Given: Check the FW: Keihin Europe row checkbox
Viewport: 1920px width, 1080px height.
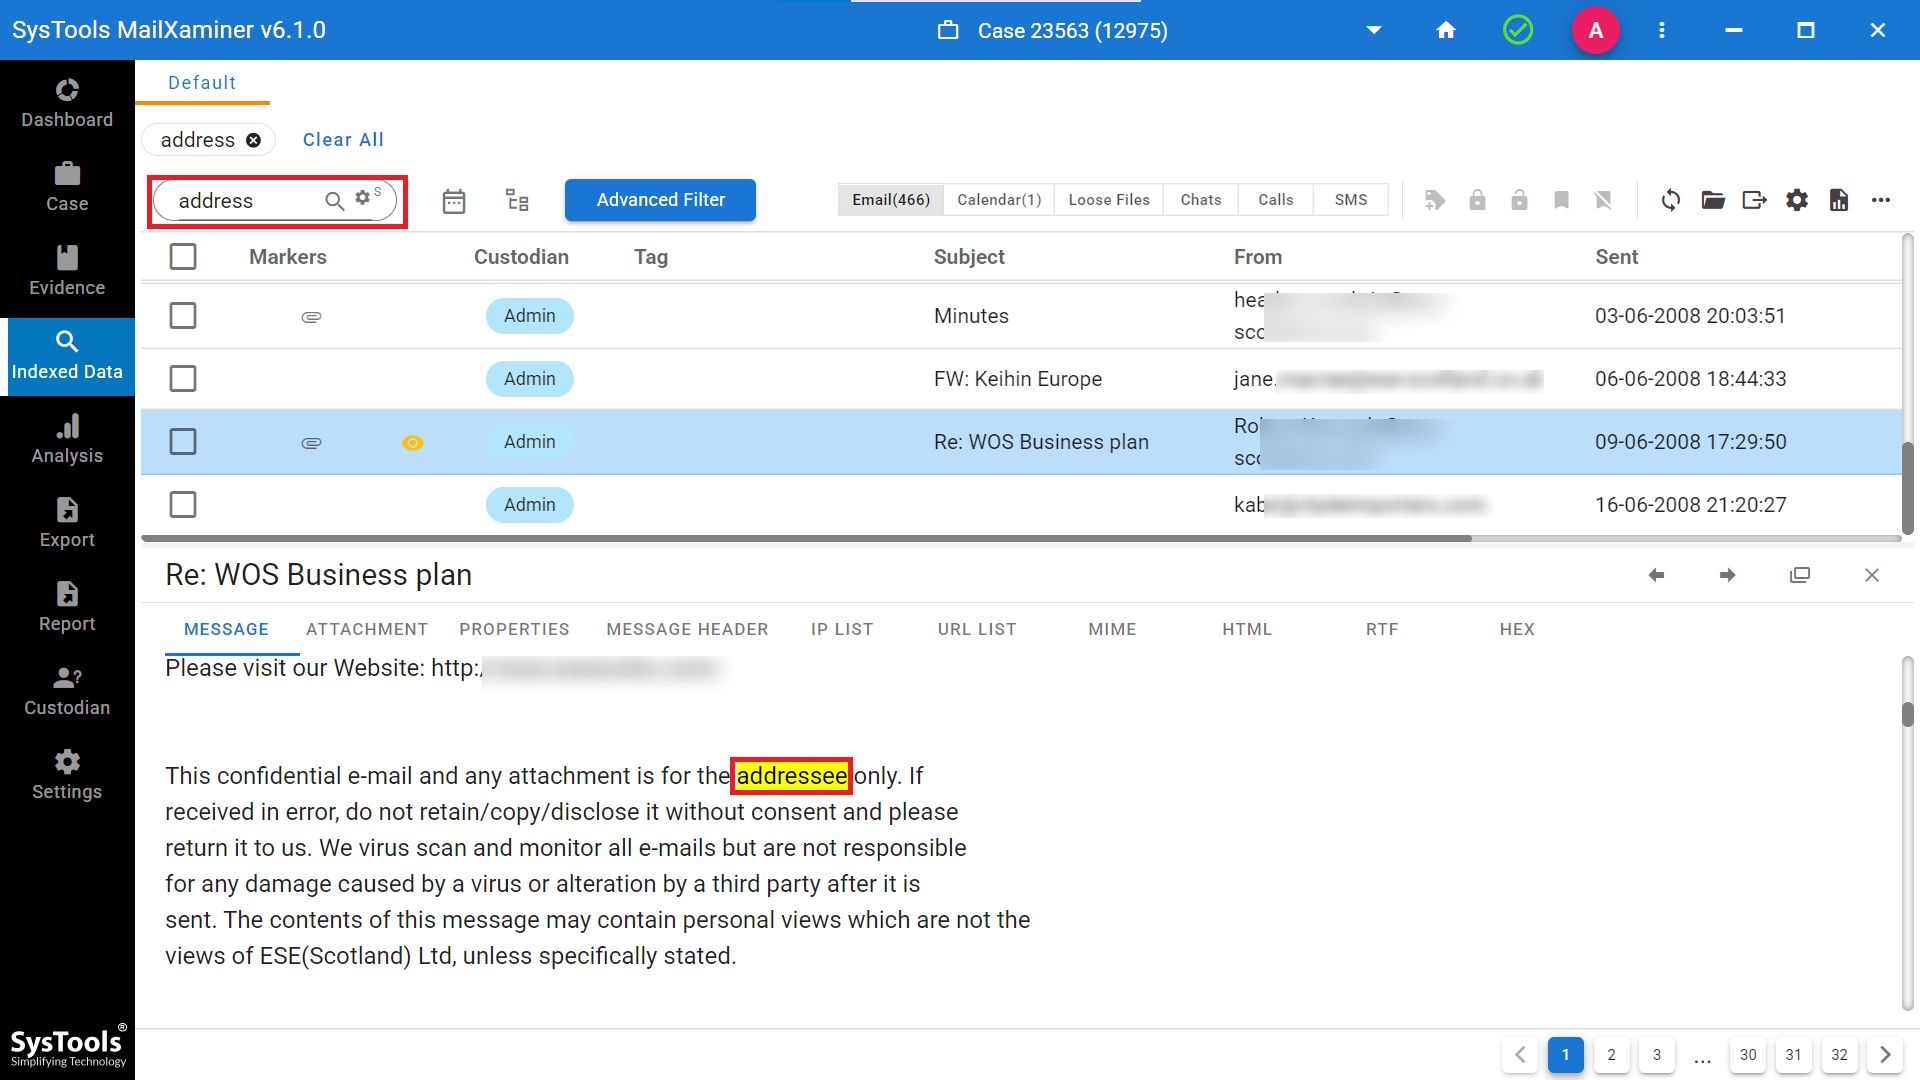Looking at the screenshot, I should [183, 379].
